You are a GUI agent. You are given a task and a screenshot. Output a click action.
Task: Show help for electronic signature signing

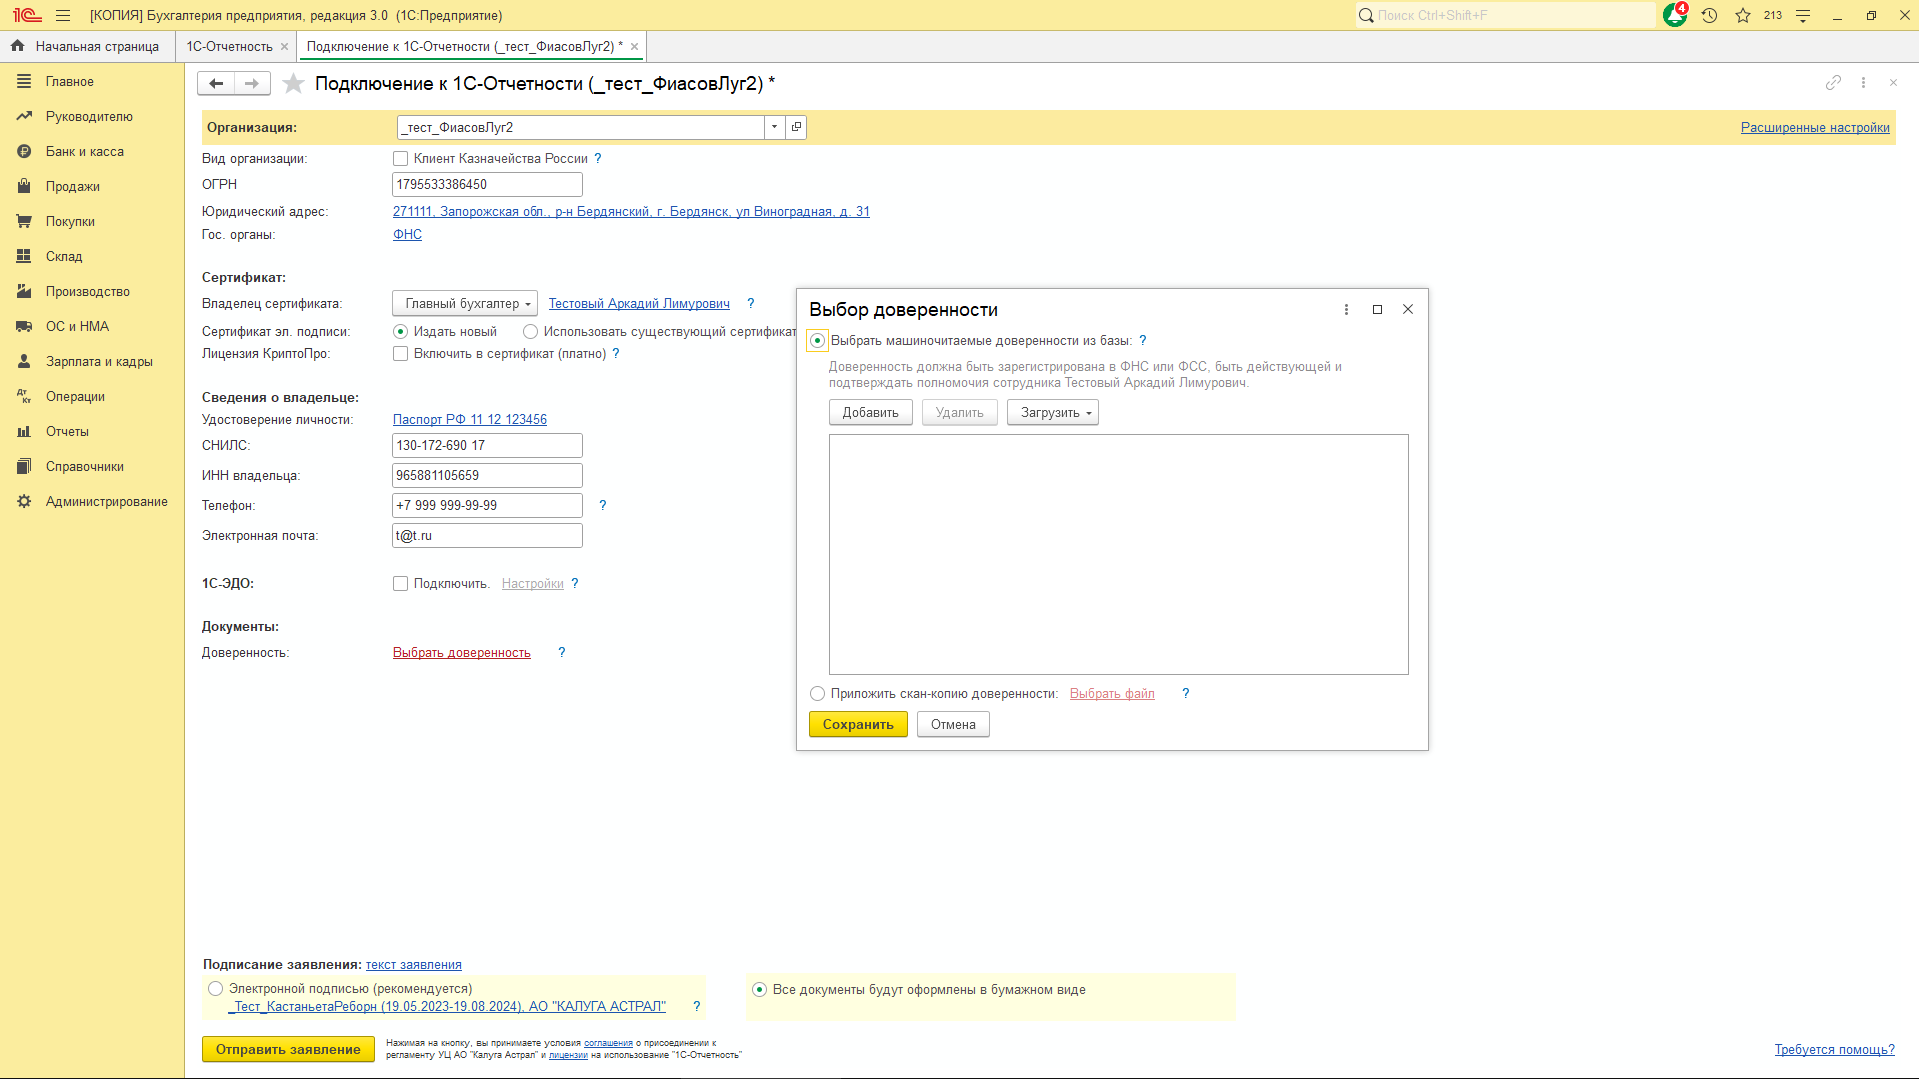pyautogui.click(x=697, y=1006)
